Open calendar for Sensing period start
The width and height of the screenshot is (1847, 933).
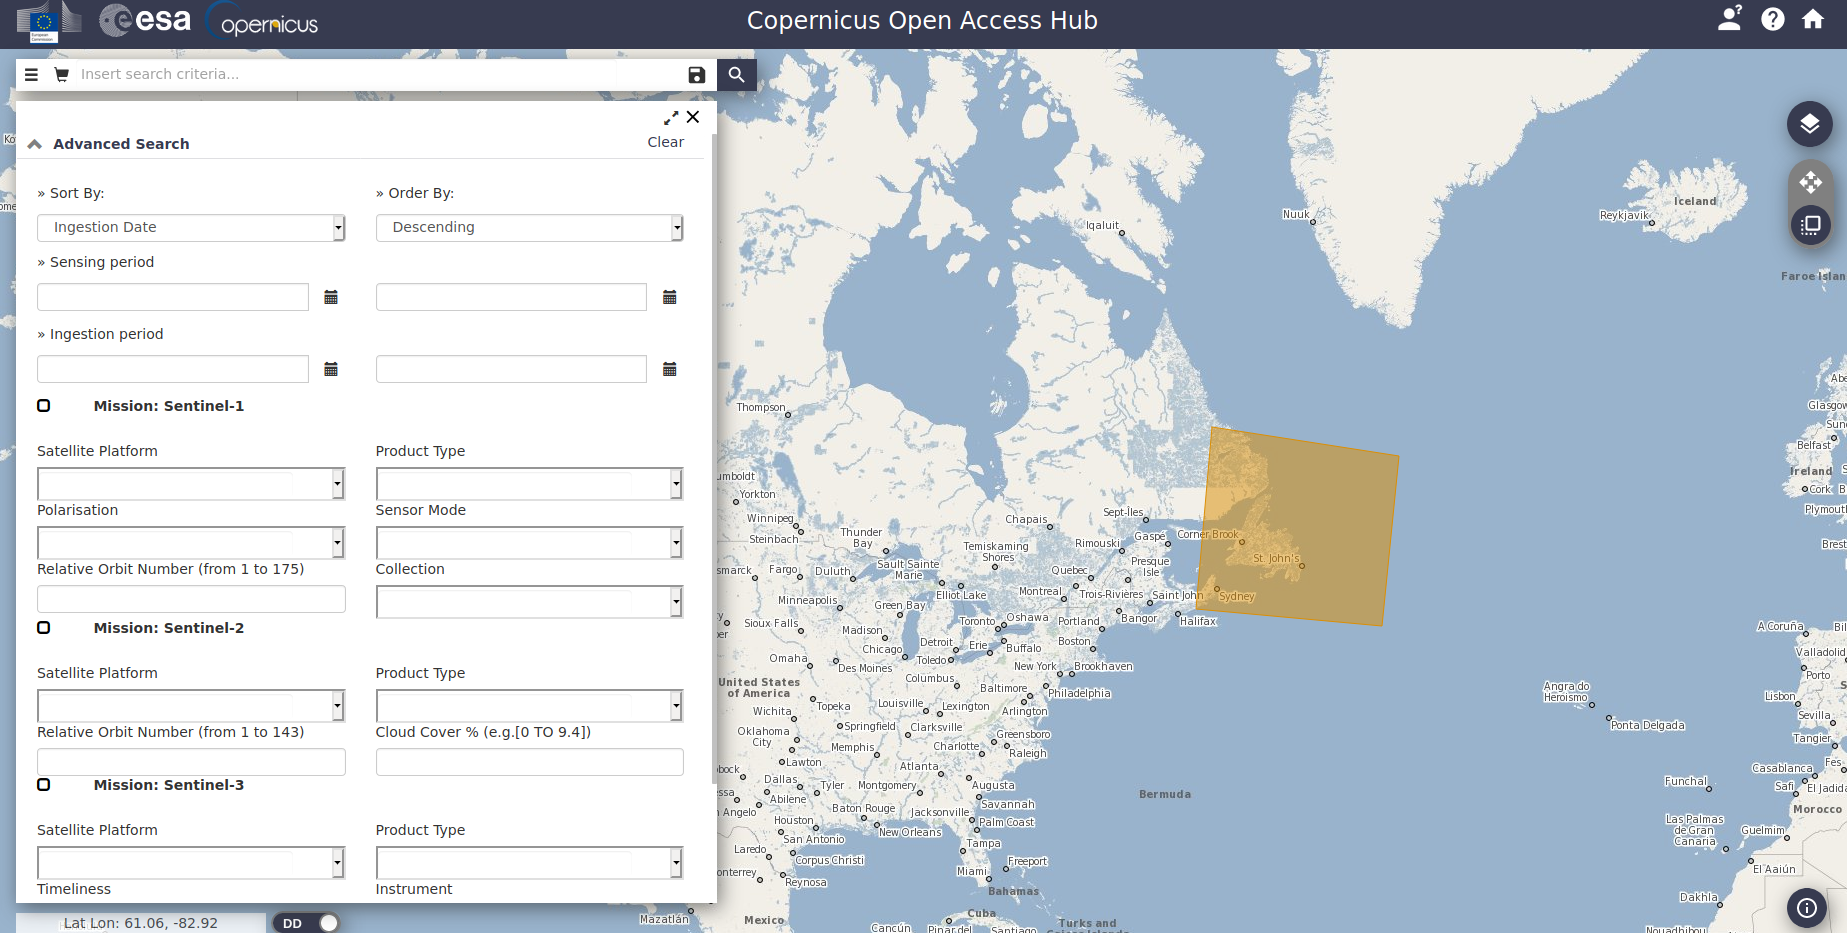point(331,297)
